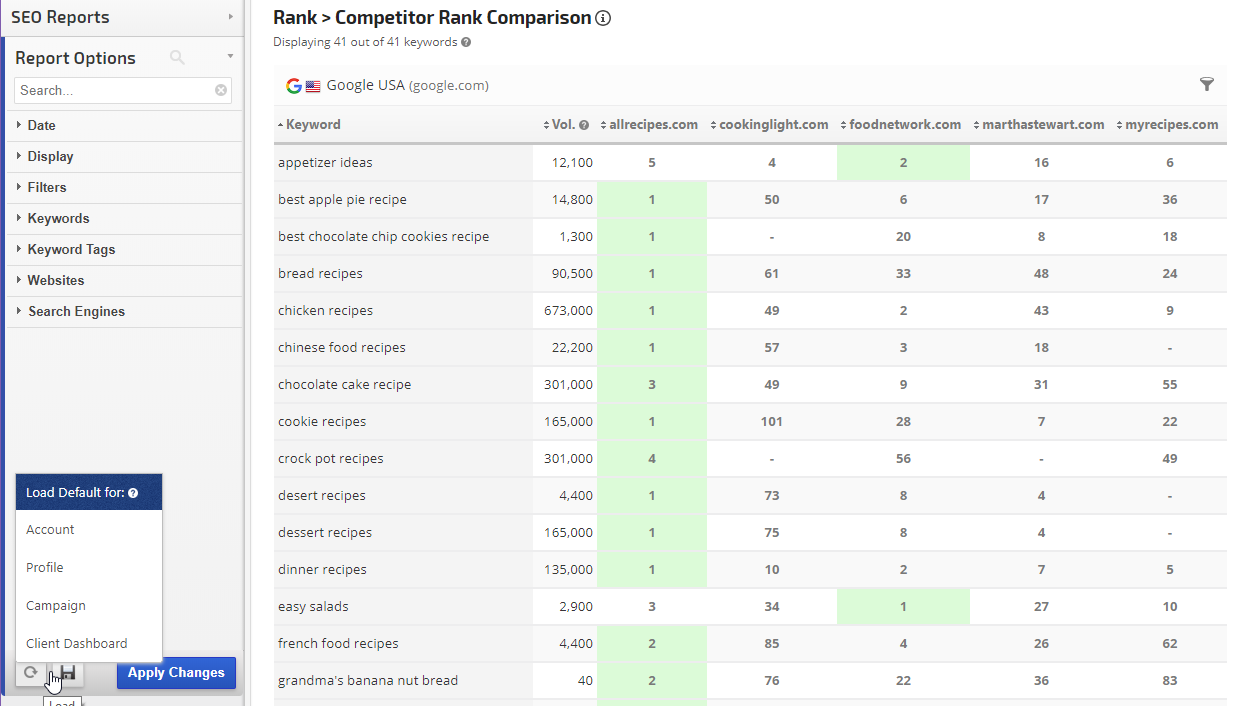Click the info icon beside Competitor Rank Comparison
The image size is (1235, 706).
603,18
